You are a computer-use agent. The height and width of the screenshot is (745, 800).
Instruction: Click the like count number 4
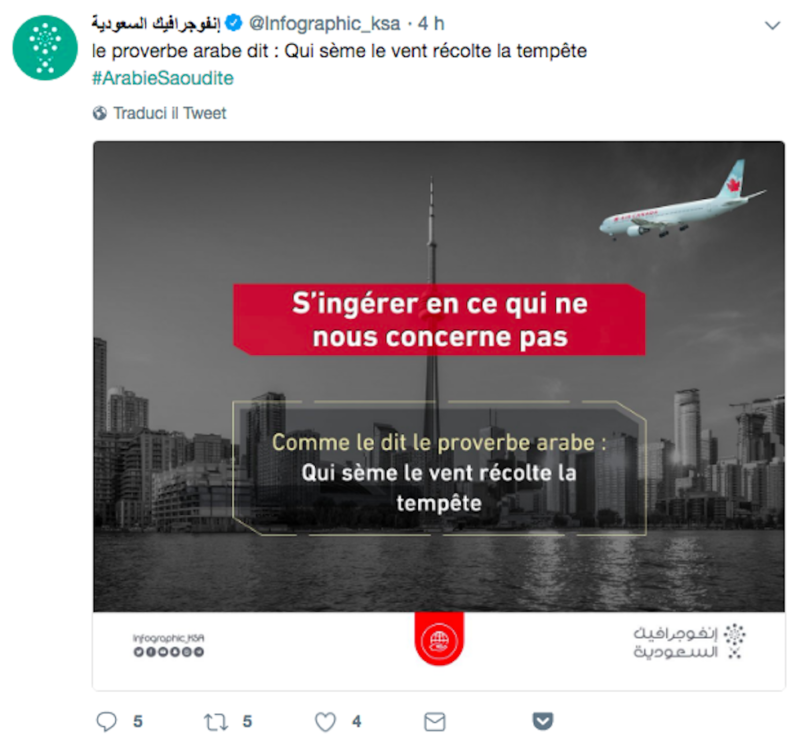point(357,722)
